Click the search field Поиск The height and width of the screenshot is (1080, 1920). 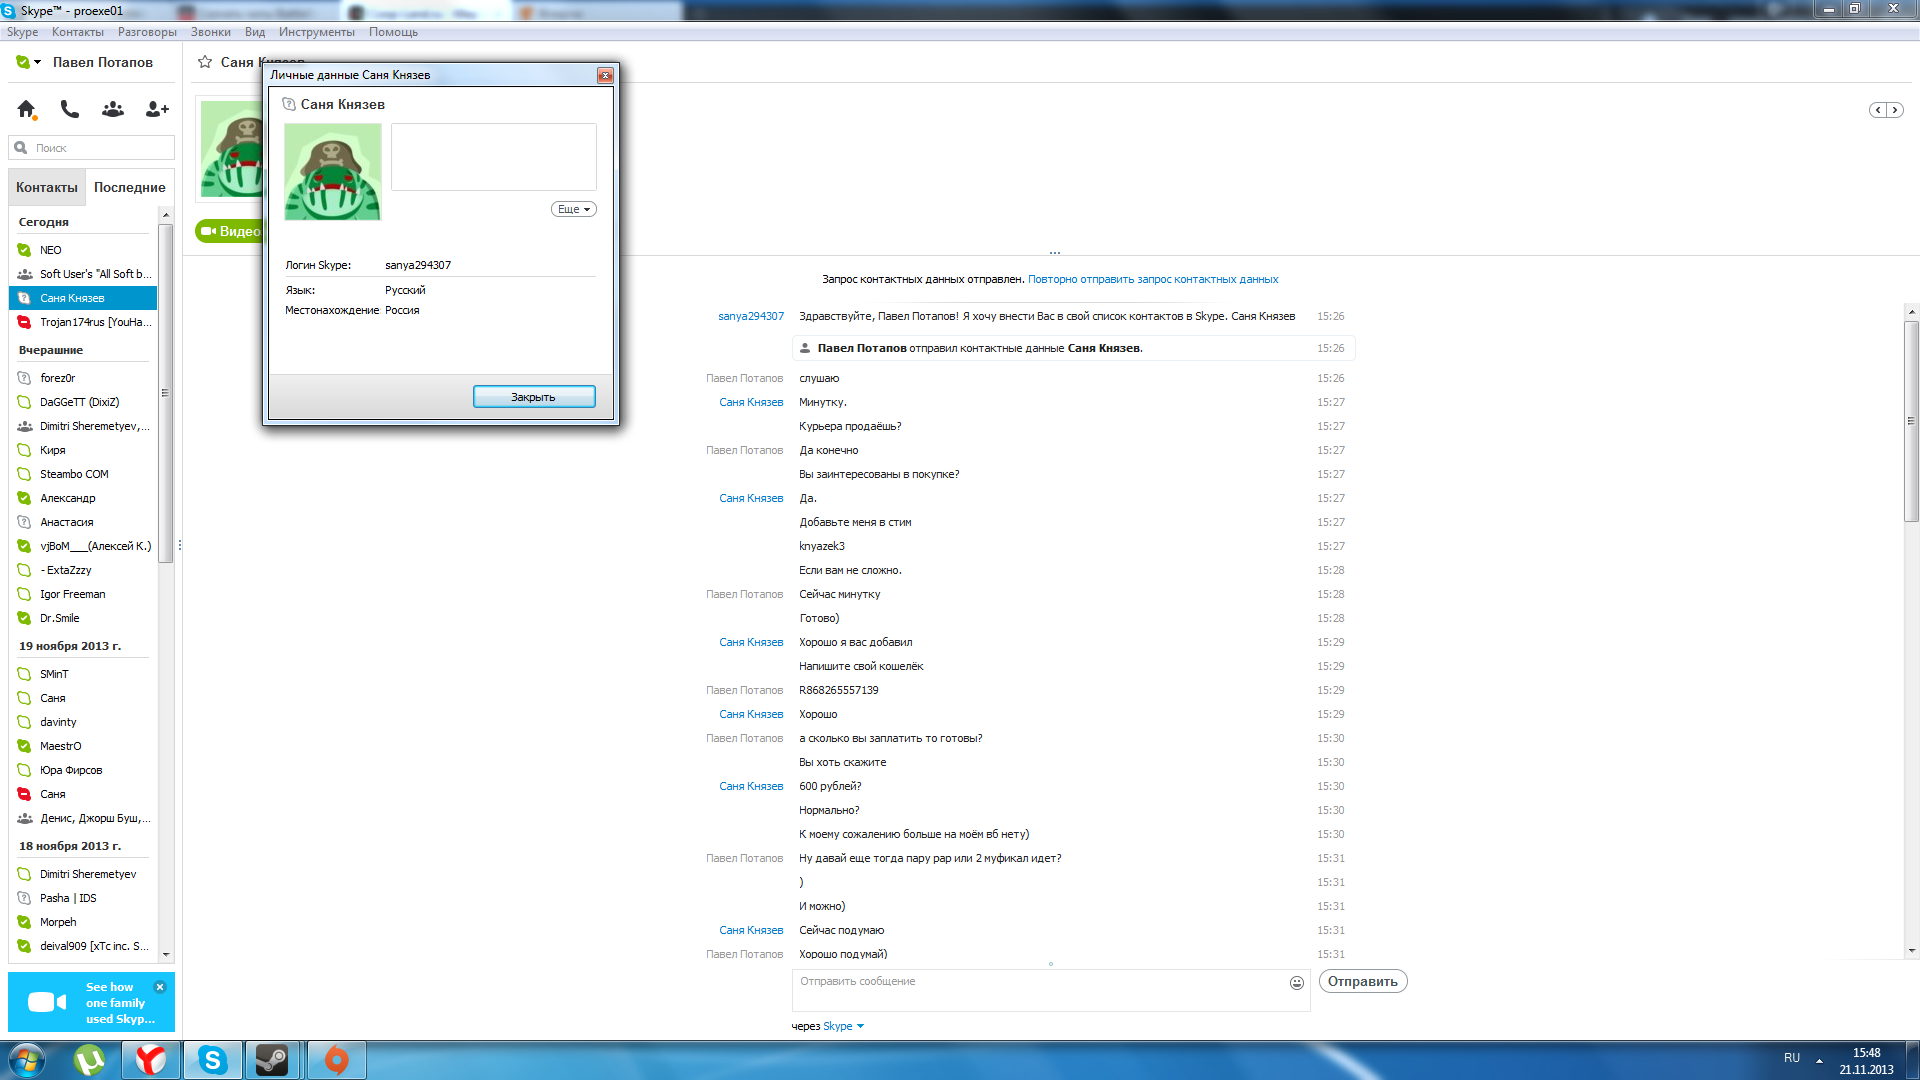click(x=92, y=148)
